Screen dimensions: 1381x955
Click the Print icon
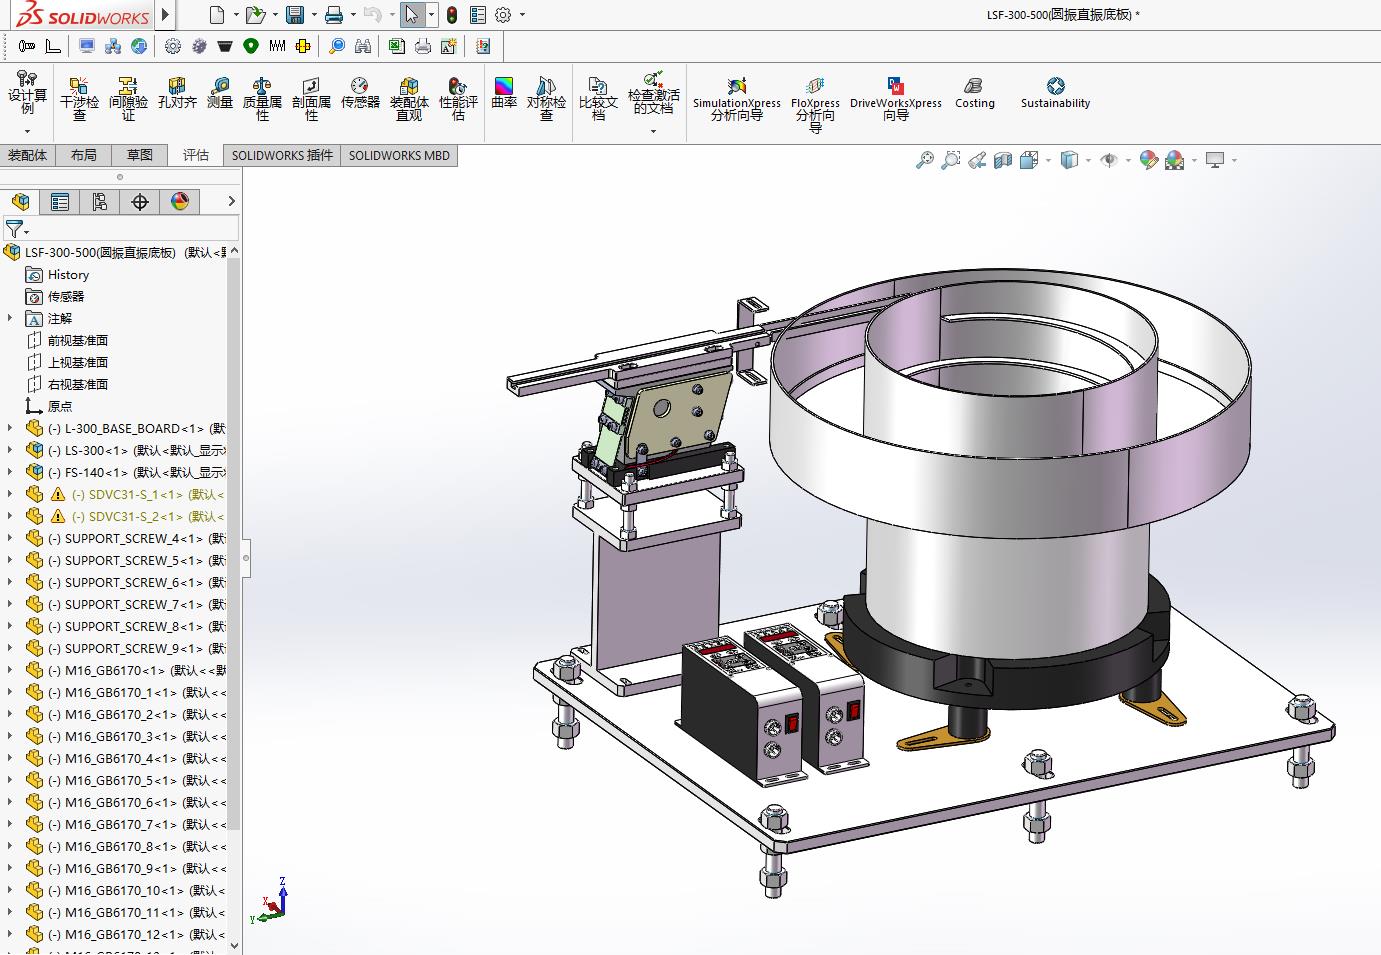[334, 15]
